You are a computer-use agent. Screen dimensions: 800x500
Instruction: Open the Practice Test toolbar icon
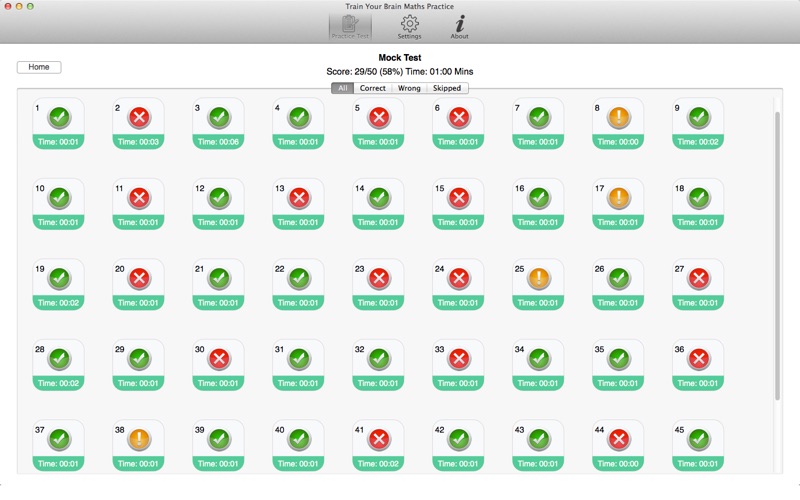click(x=350, y=27)
